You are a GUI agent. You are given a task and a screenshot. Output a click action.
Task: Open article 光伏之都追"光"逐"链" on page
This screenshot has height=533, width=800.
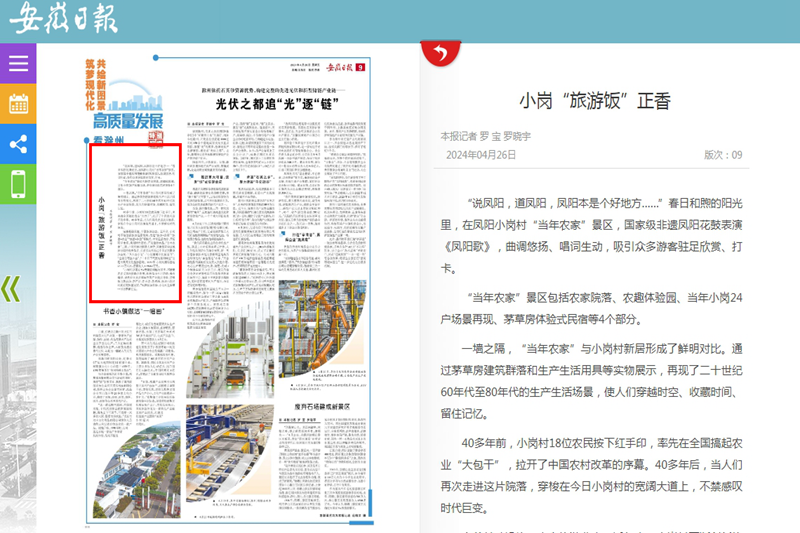[x=277, y=104]
